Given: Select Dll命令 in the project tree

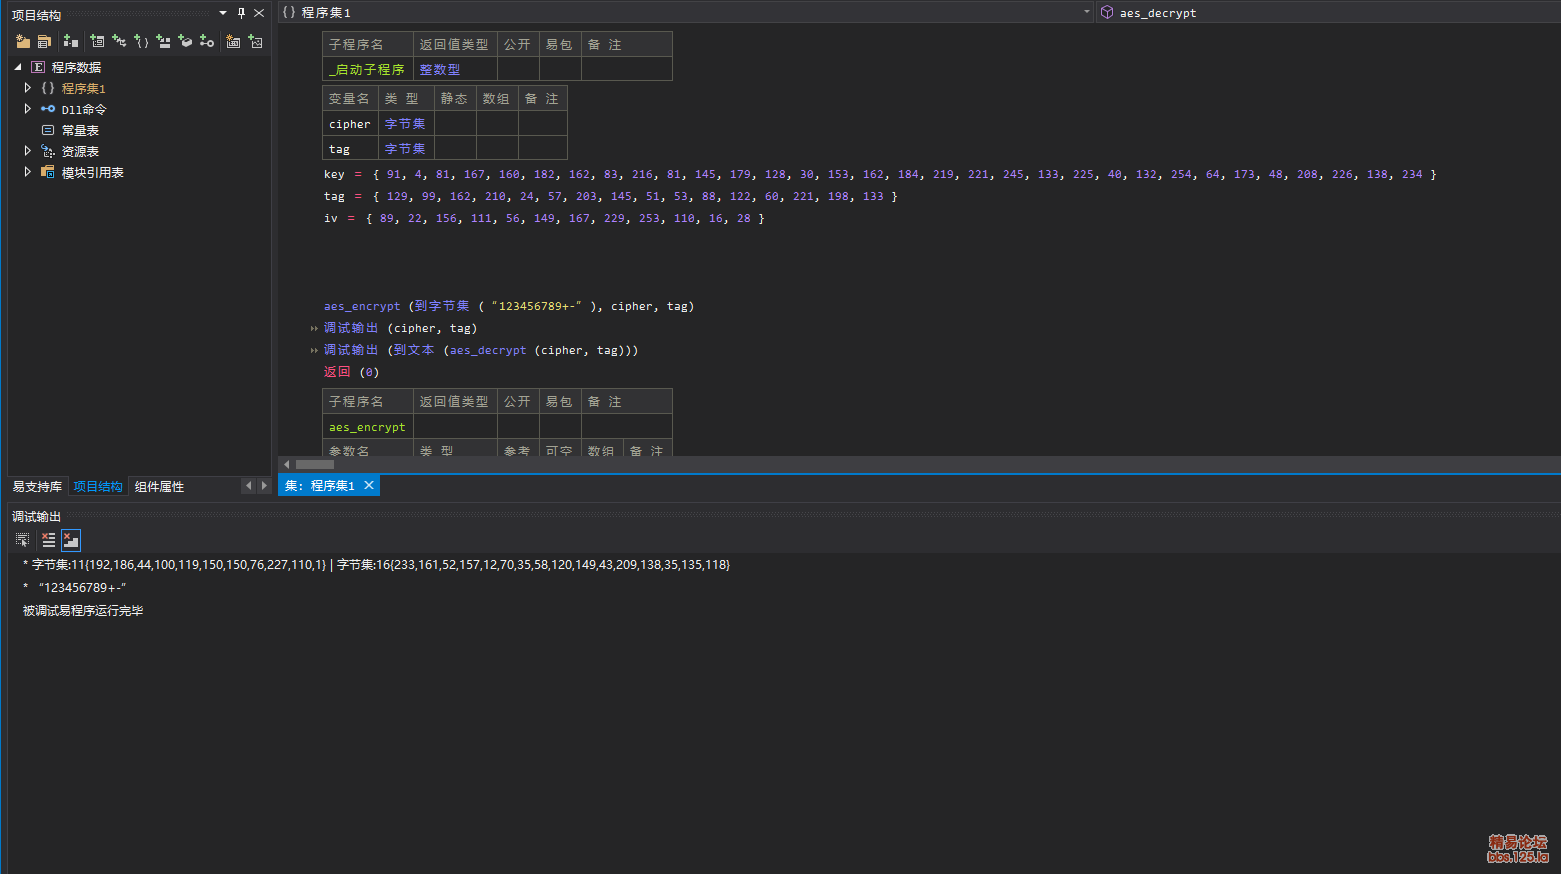Looking at the screenshot, I should [x=84, y=109].
